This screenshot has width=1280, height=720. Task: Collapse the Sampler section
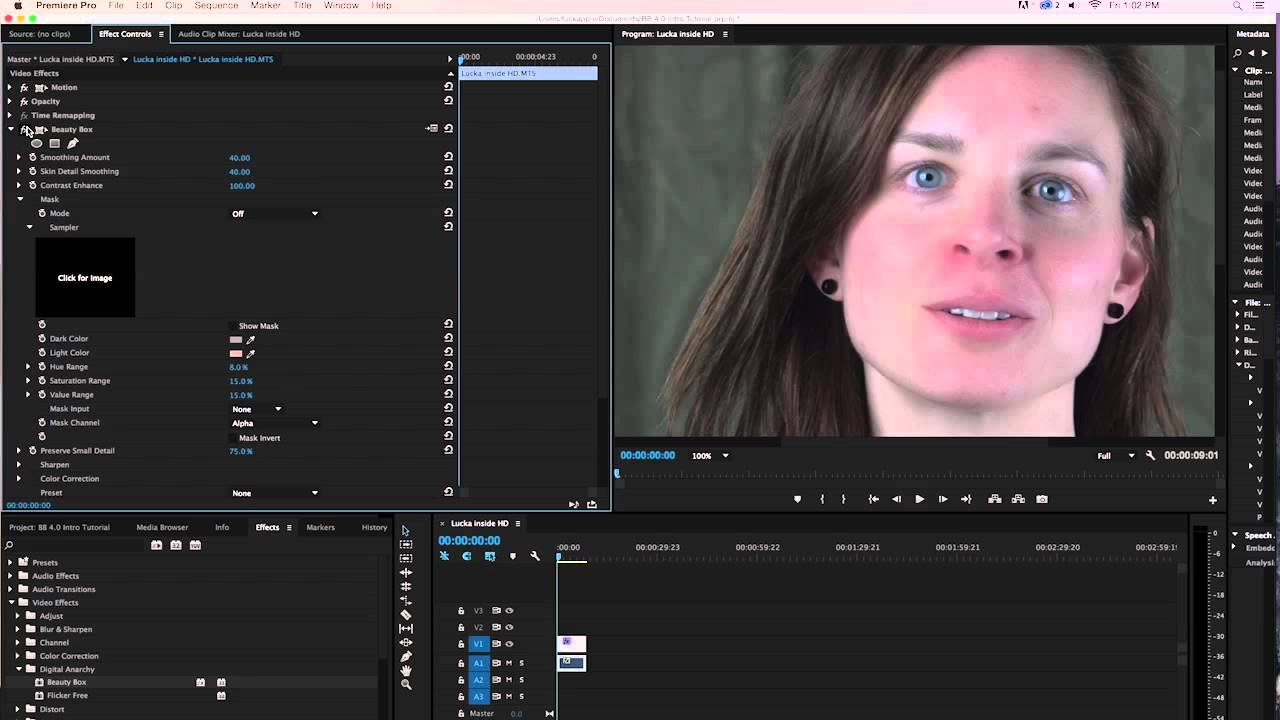tap(29, 227)
